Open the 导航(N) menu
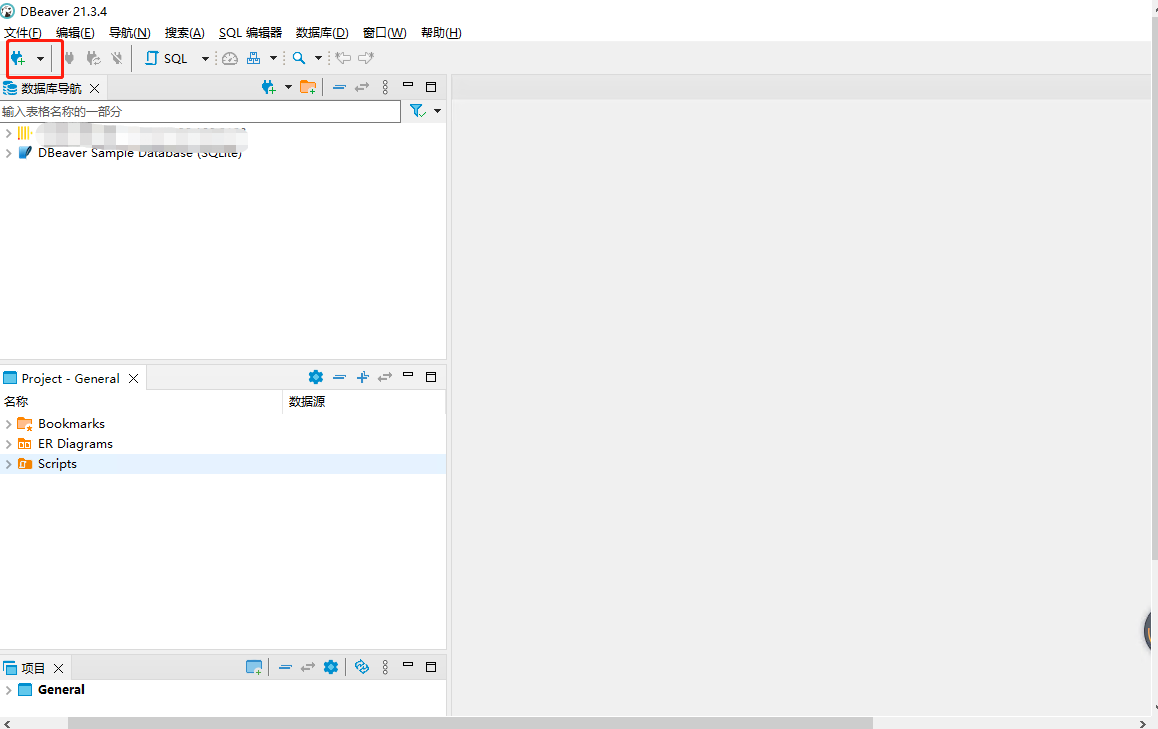Viewport: 1158px width, 729px height. pos(129,32)
